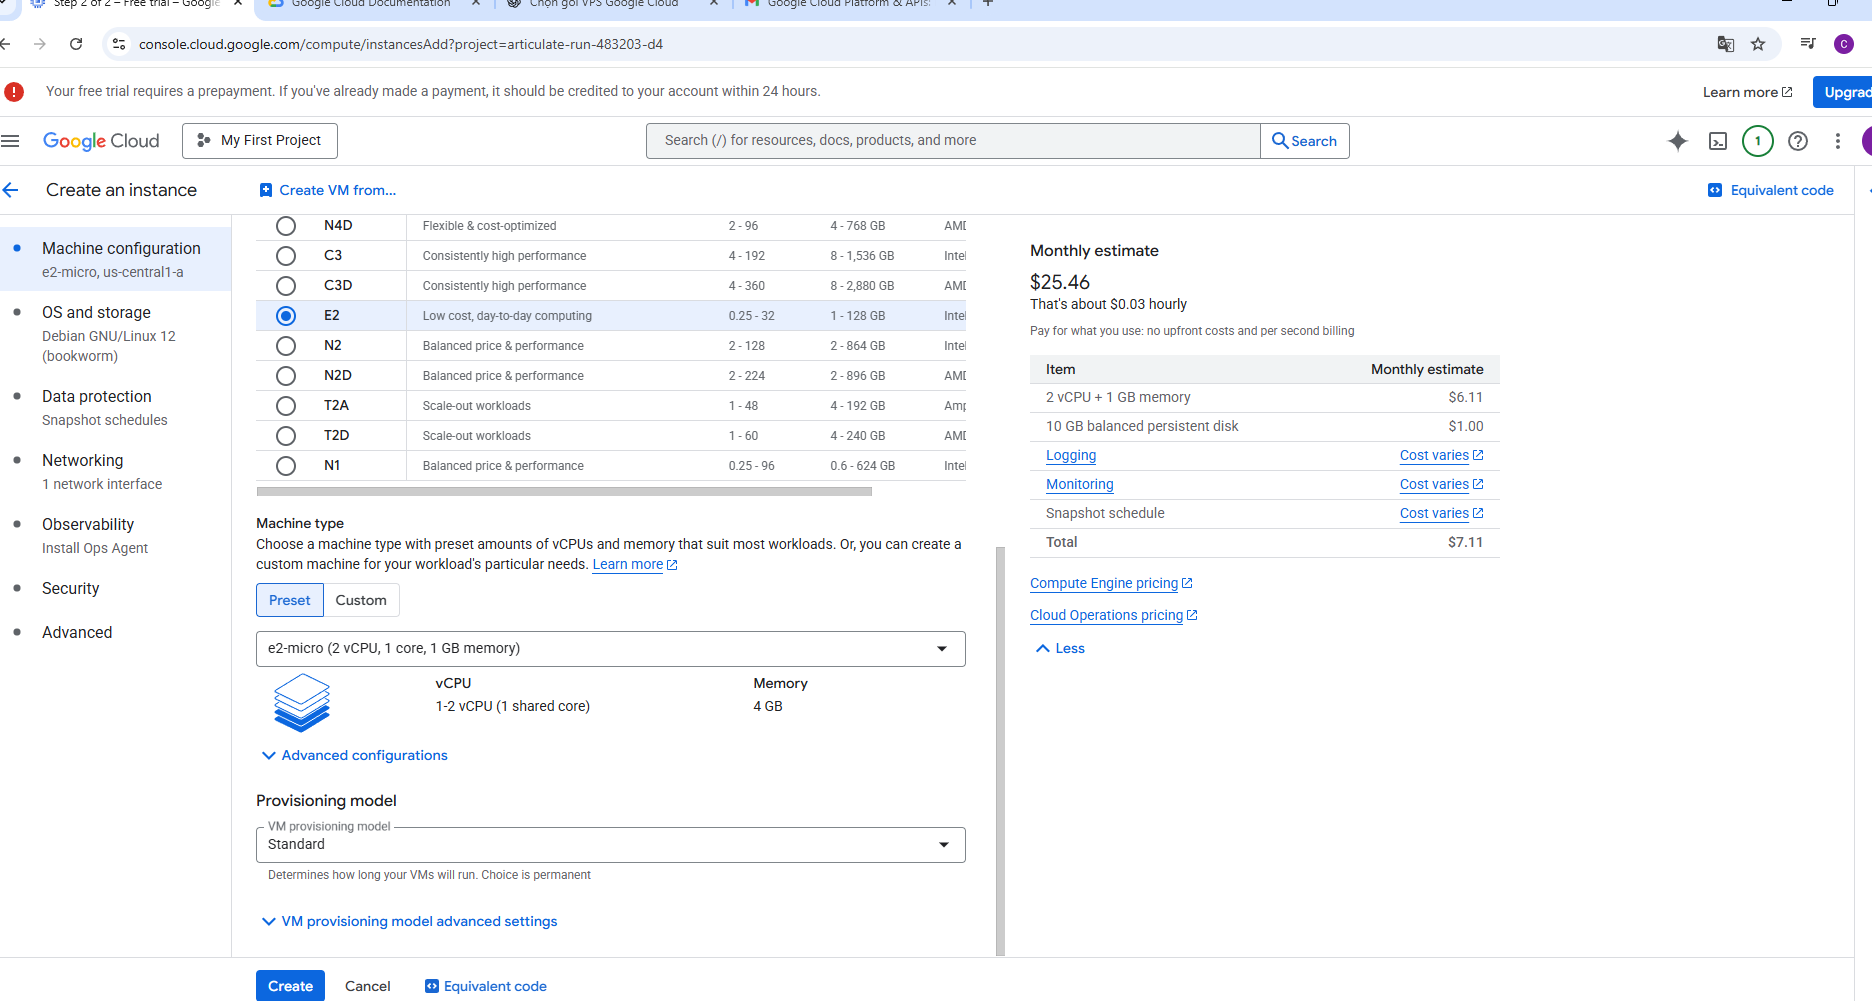Open the help question mark icon
1872x1001 pixels.
(x=1798, y=141)
